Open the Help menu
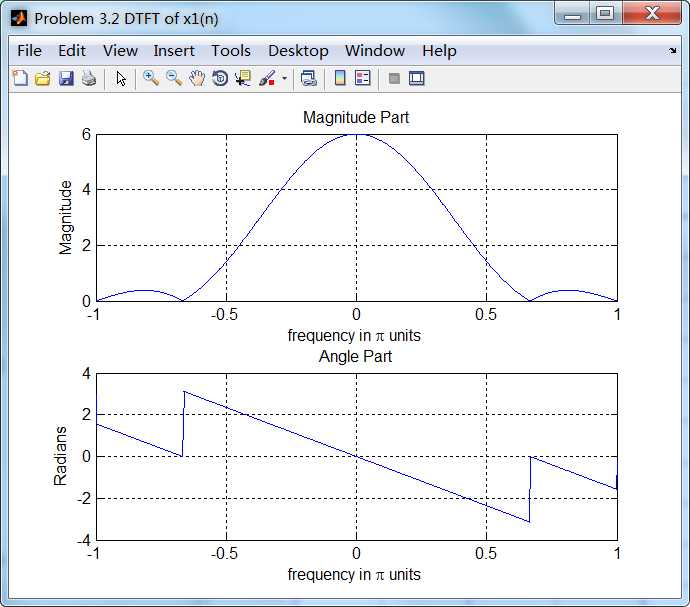This screenshot has height=607, width=690. click(439, 51)
